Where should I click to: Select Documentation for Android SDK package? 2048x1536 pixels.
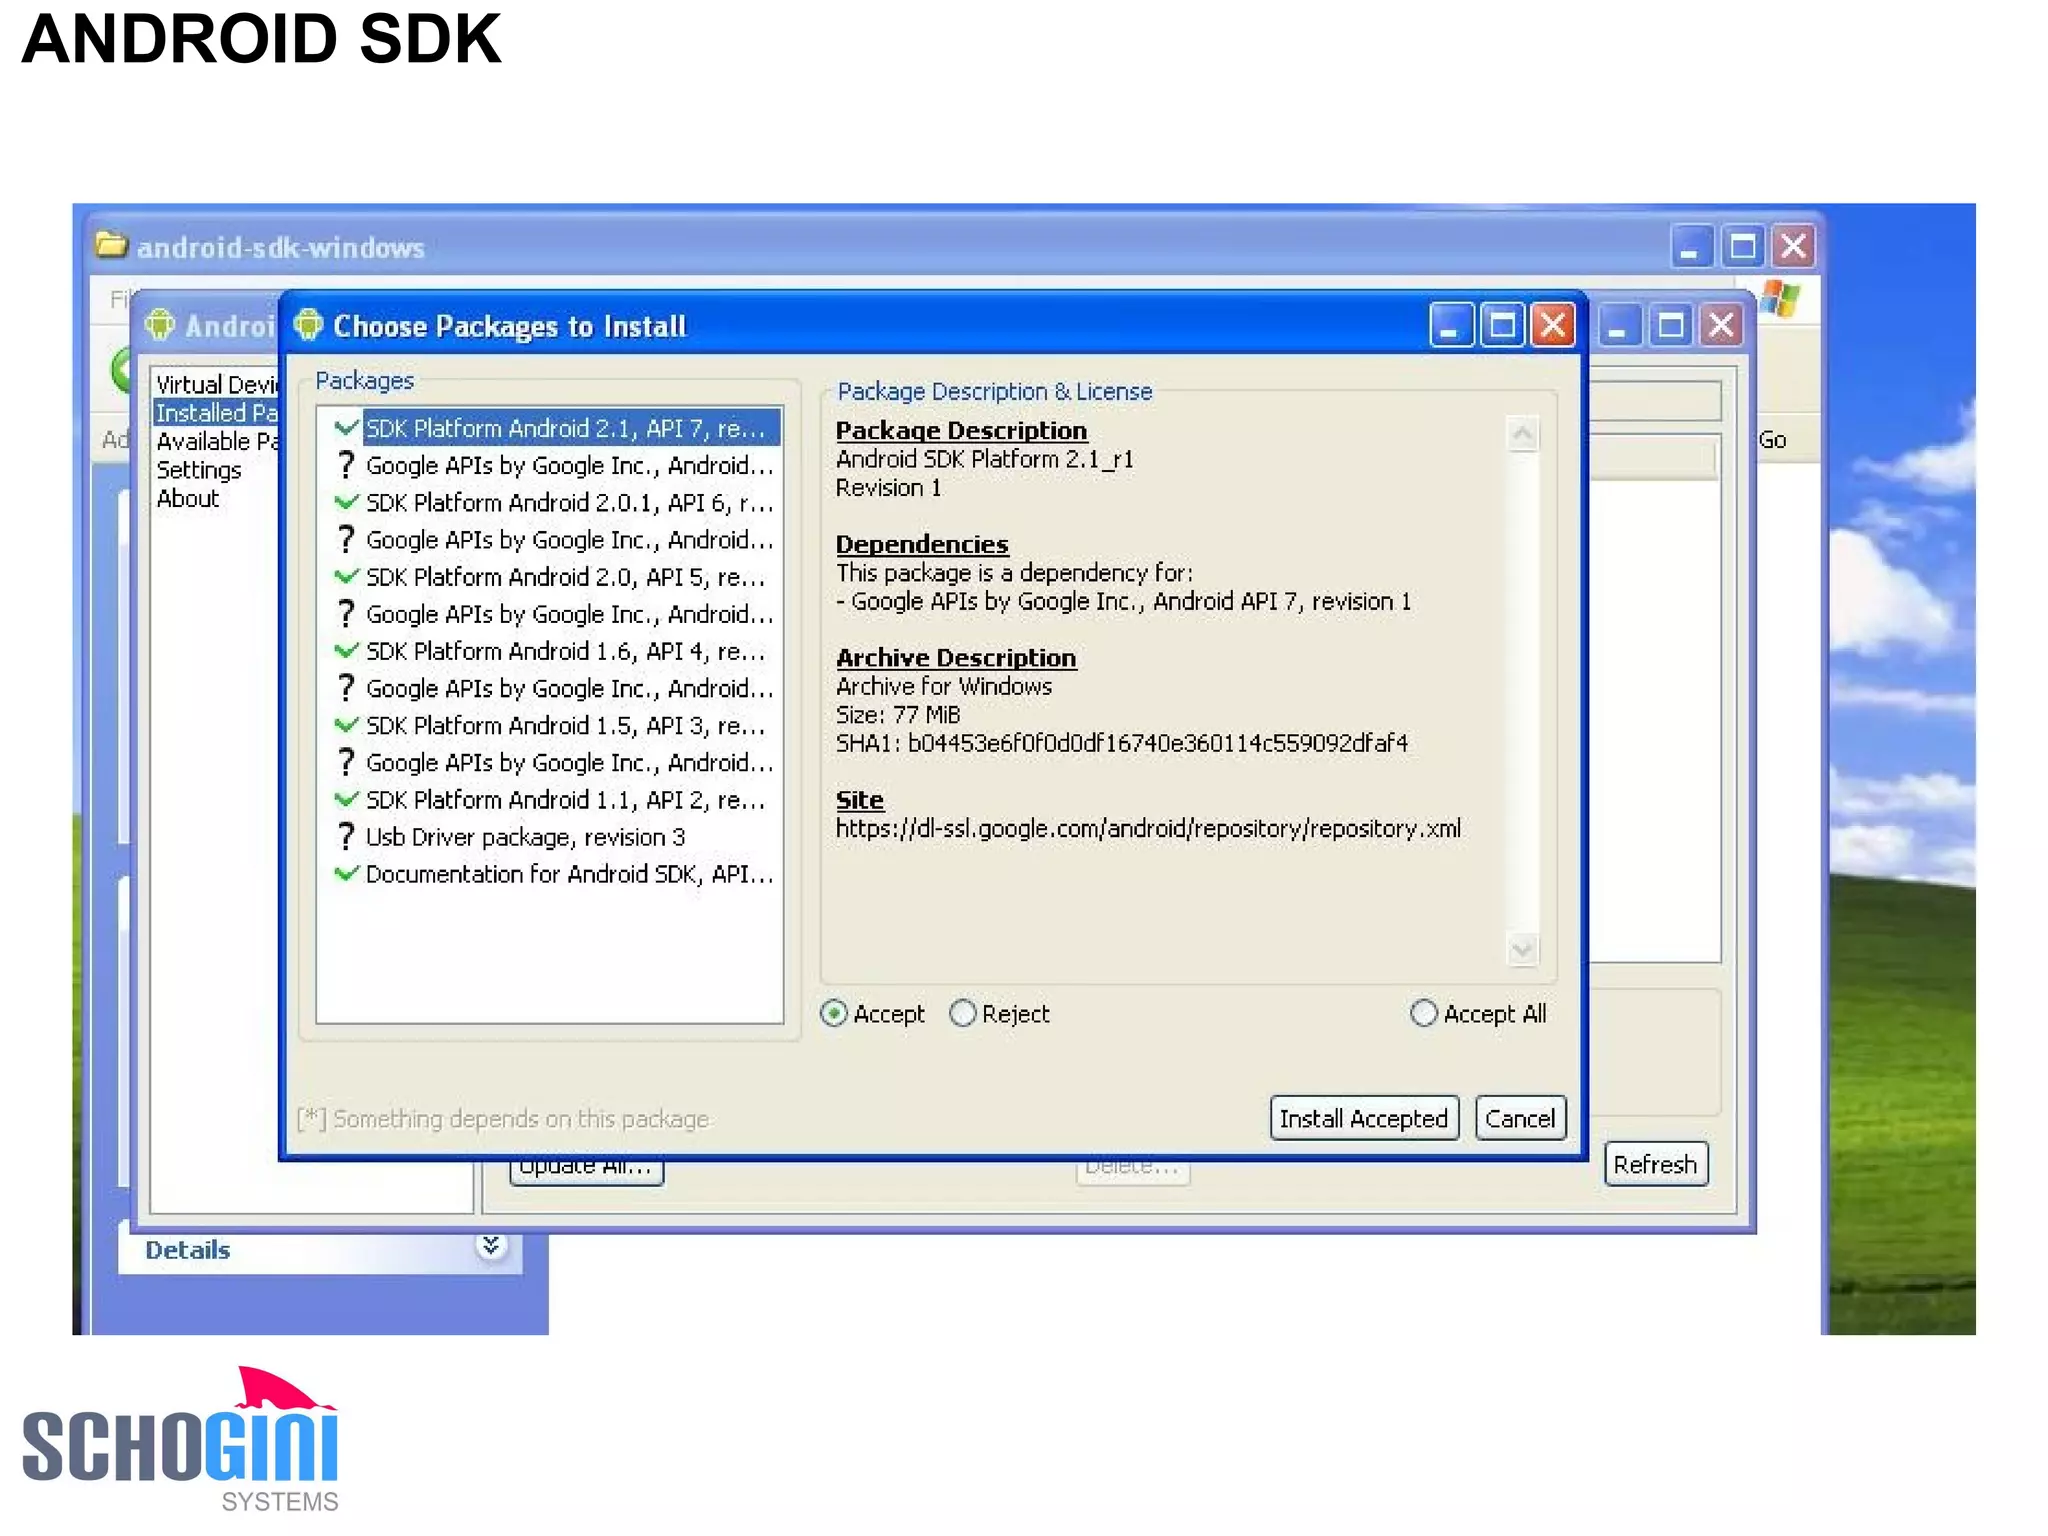[x=570, y=874]
